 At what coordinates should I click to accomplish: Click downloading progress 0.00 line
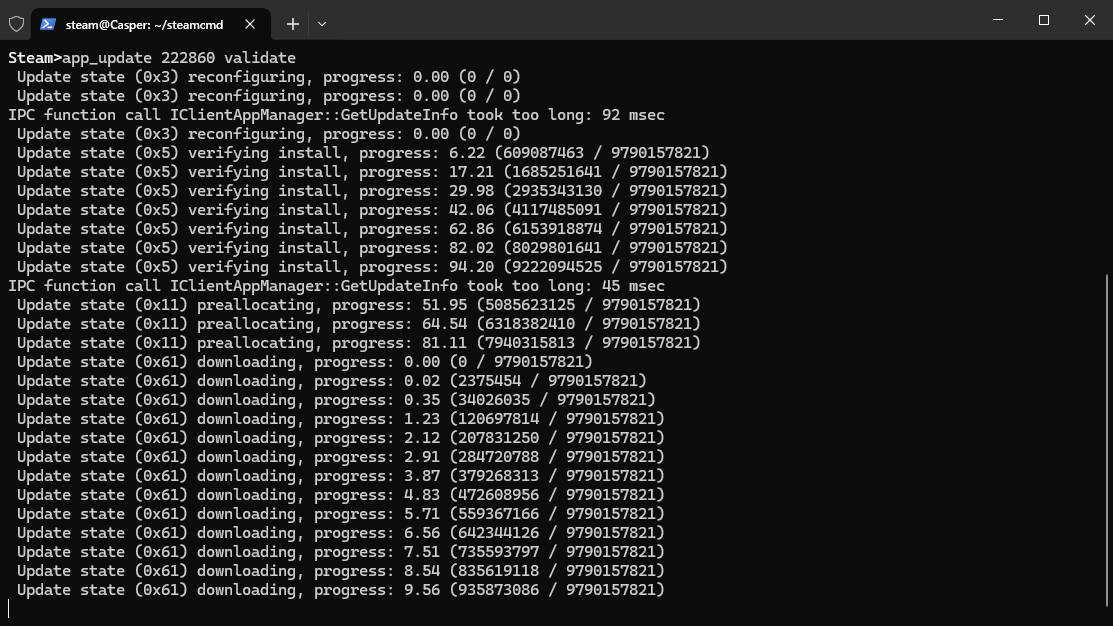click(x=305, y=362)
